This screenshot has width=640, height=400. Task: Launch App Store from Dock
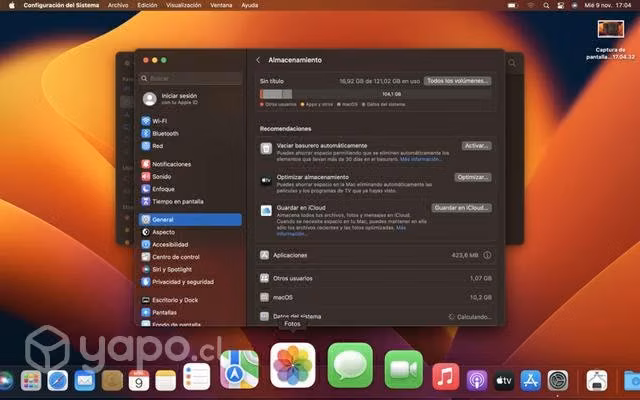(531, 380)
